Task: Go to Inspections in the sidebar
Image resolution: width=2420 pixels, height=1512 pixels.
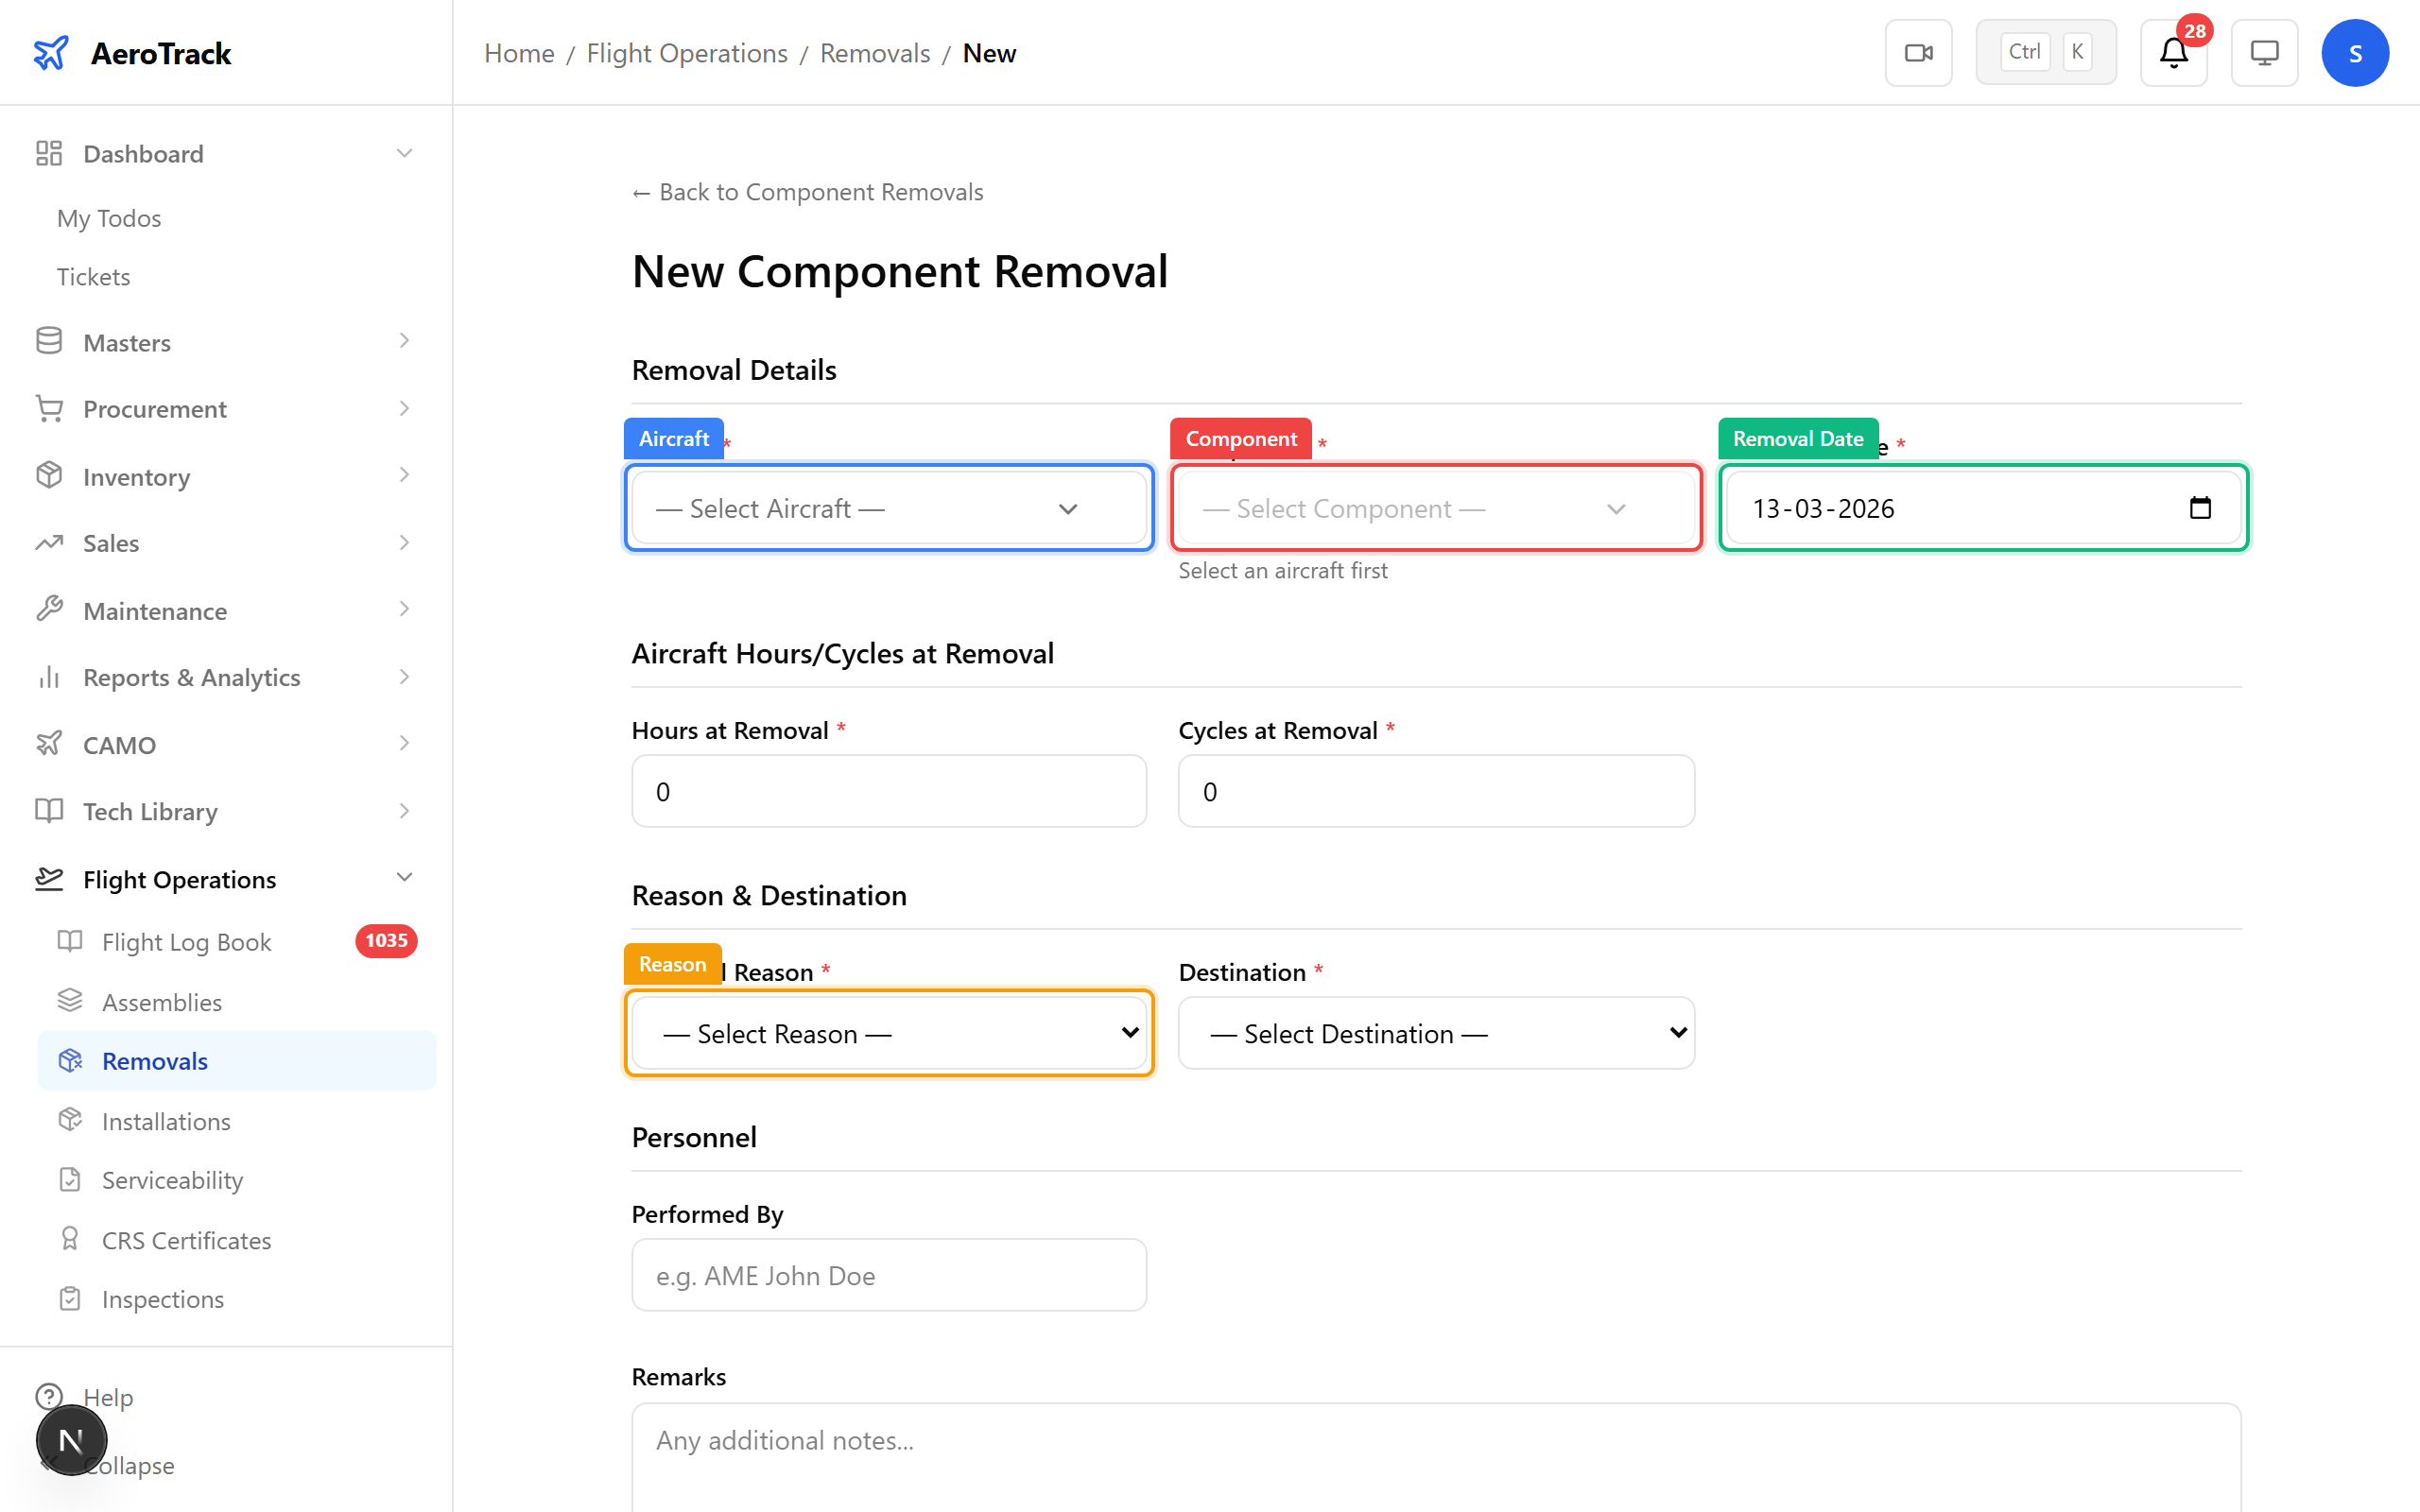Action: (x=163, y=1298)
